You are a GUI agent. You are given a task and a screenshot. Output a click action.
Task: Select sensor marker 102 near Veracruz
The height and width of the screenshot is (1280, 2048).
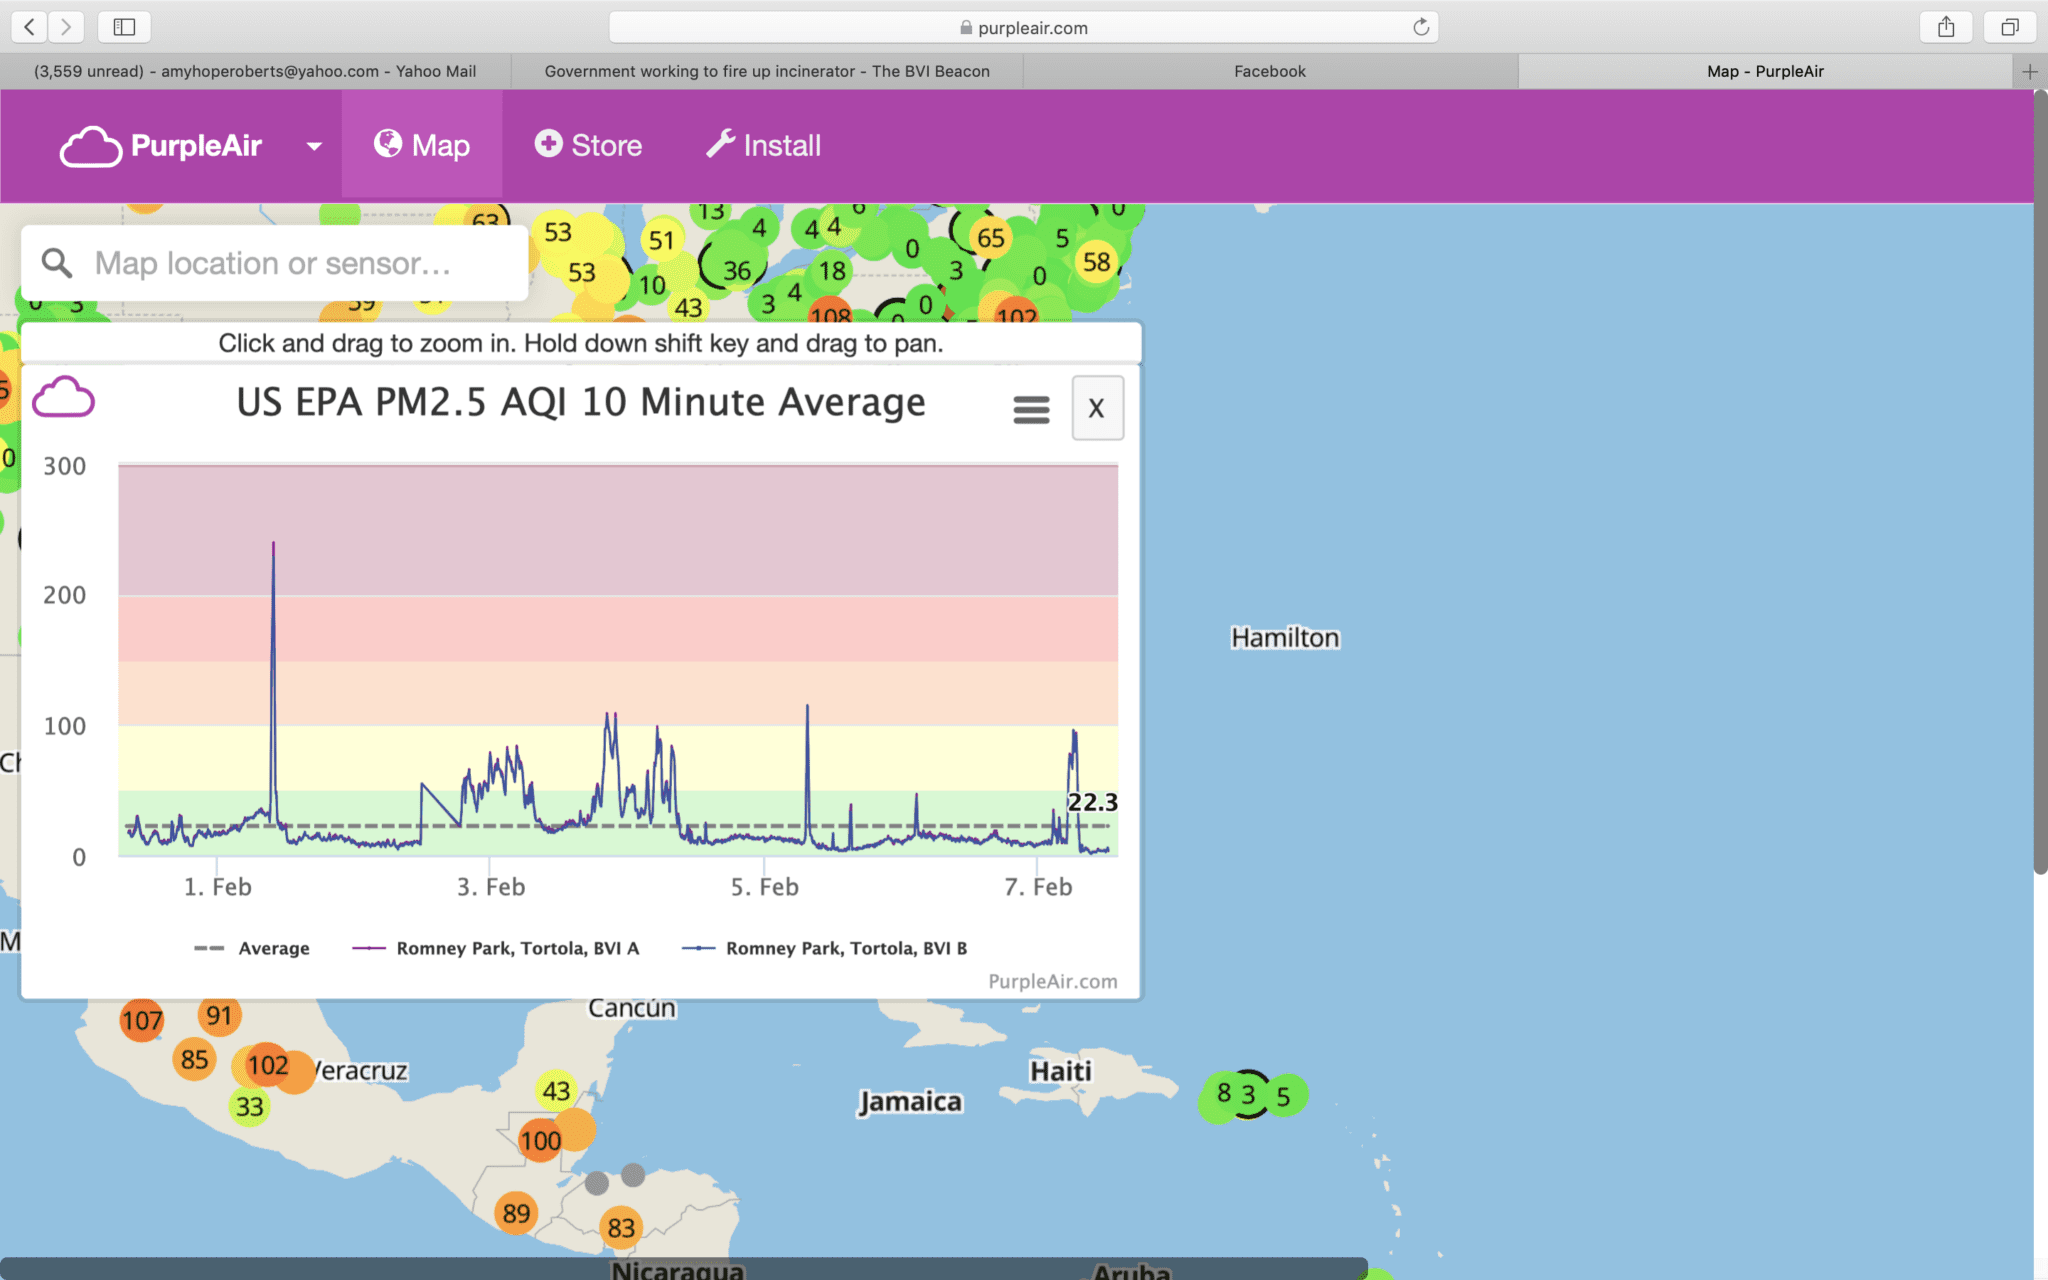click(268, 1065)
